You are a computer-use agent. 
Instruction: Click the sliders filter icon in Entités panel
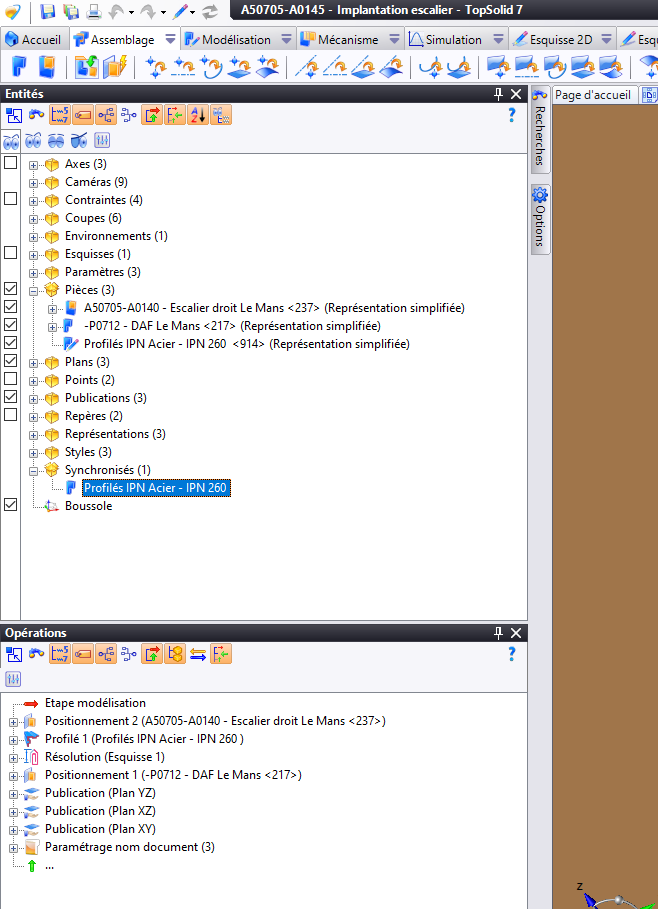pyautogui.click(x=102, y=140)
